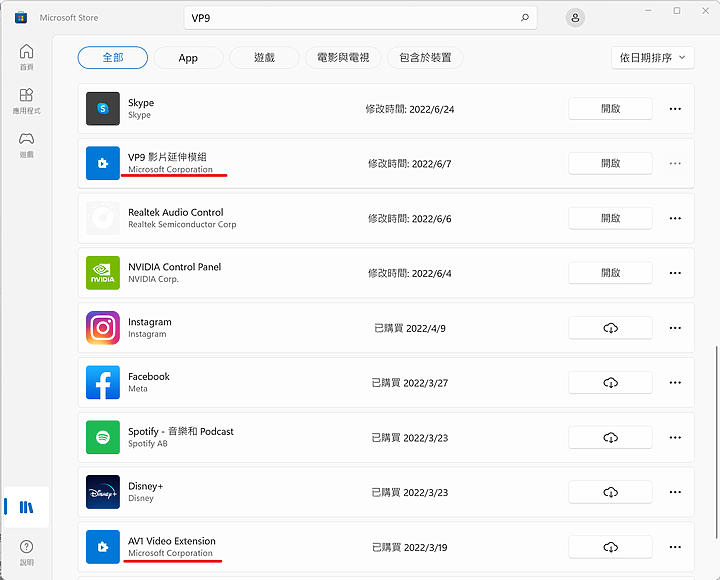Download AV1 Video Extension via cloud icon
720x580 pixels.
tap(610, 547)
